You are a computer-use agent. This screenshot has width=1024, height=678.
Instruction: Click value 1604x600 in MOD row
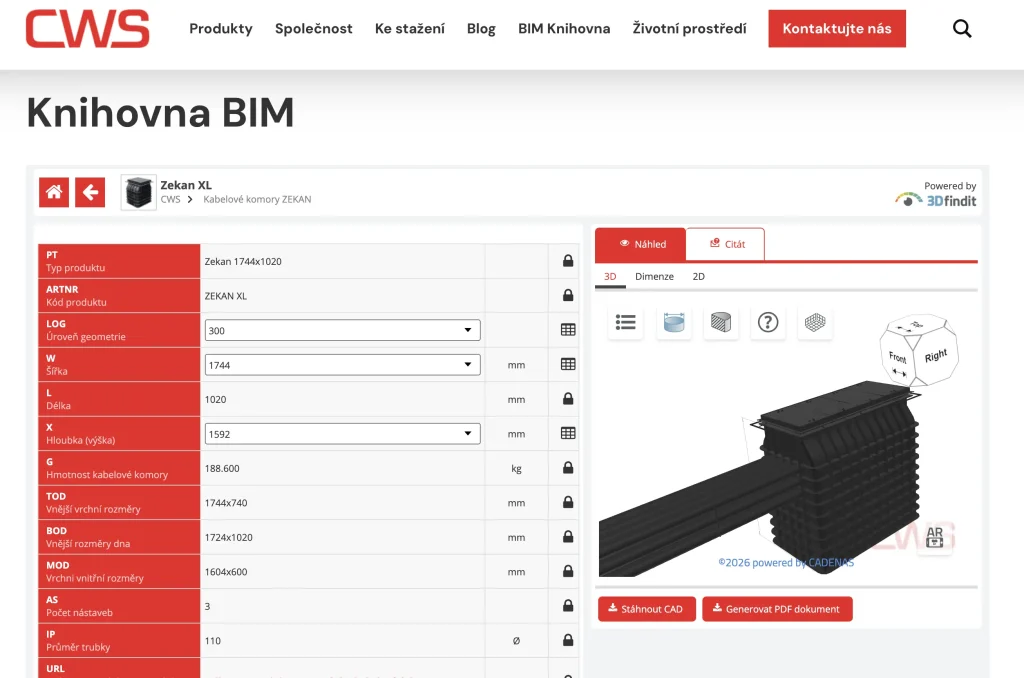click(226, 572)
